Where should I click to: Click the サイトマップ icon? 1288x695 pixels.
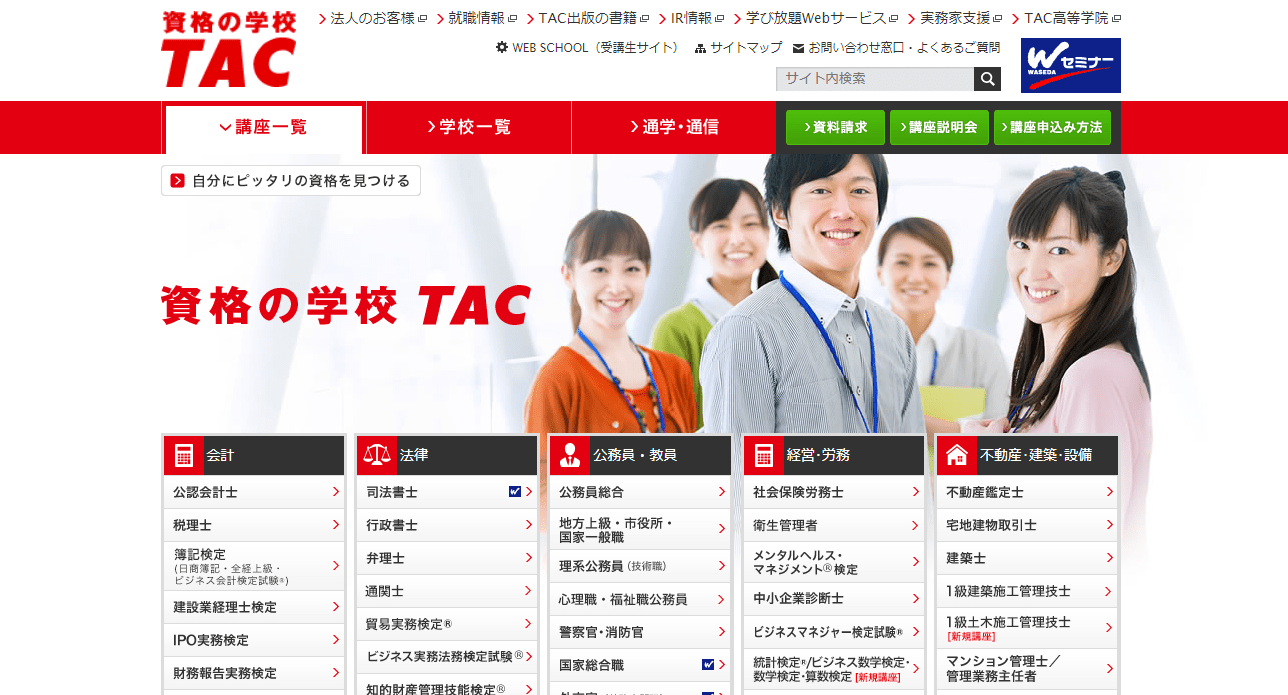pos(700,47)
